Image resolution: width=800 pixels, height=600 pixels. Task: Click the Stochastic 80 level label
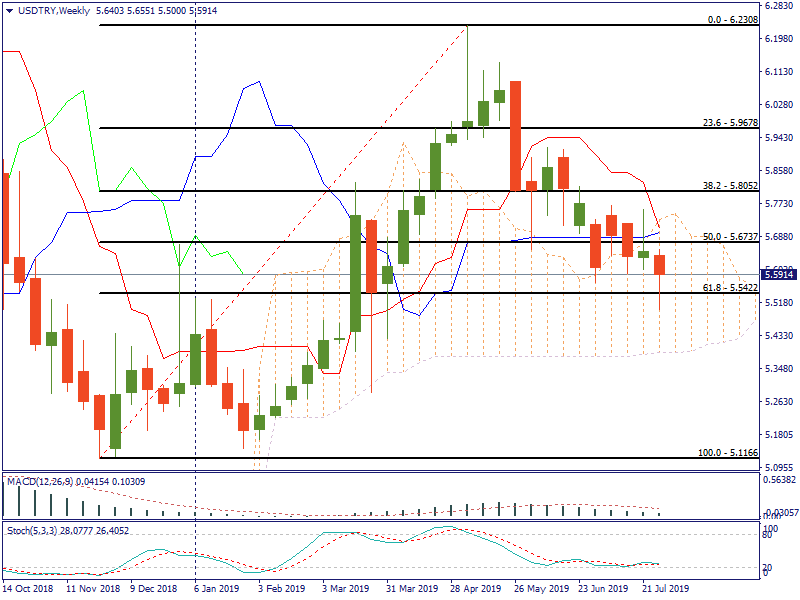tap(770, 535)
